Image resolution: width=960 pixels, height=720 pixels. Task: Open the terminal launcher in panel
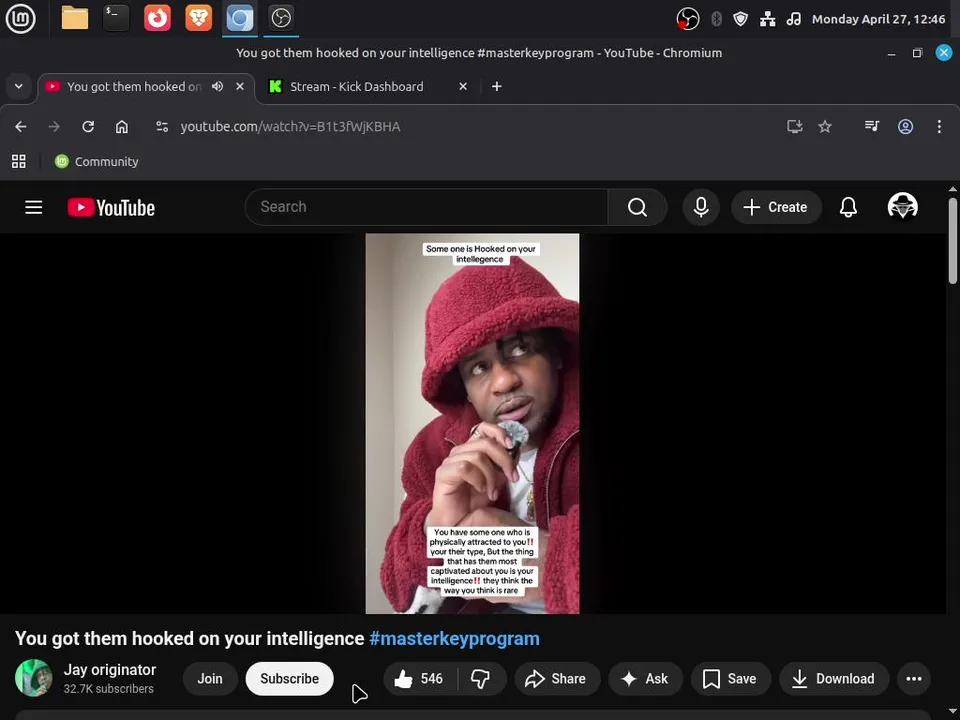pyautogui.click(x=116, y=18)
